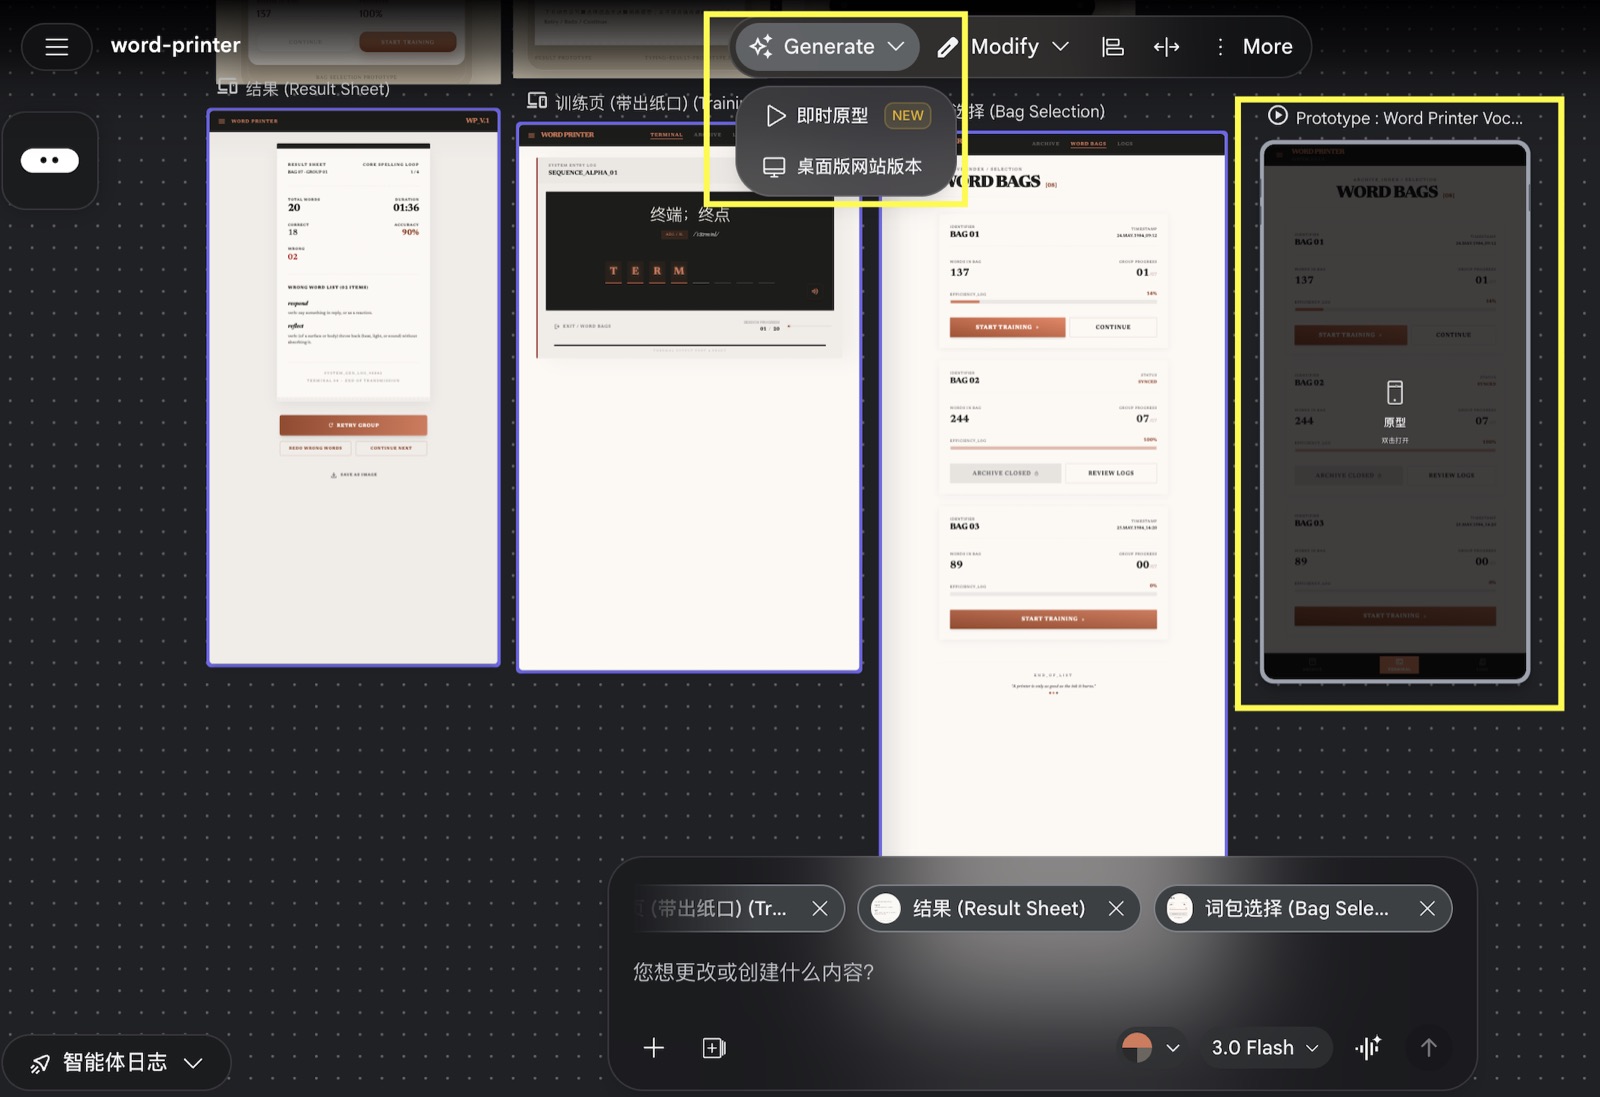Image resolution: width=1600 pixels, height=1097 pixels.
Task: Remove the training page (Tr... chip
Action: click(820, 908)
